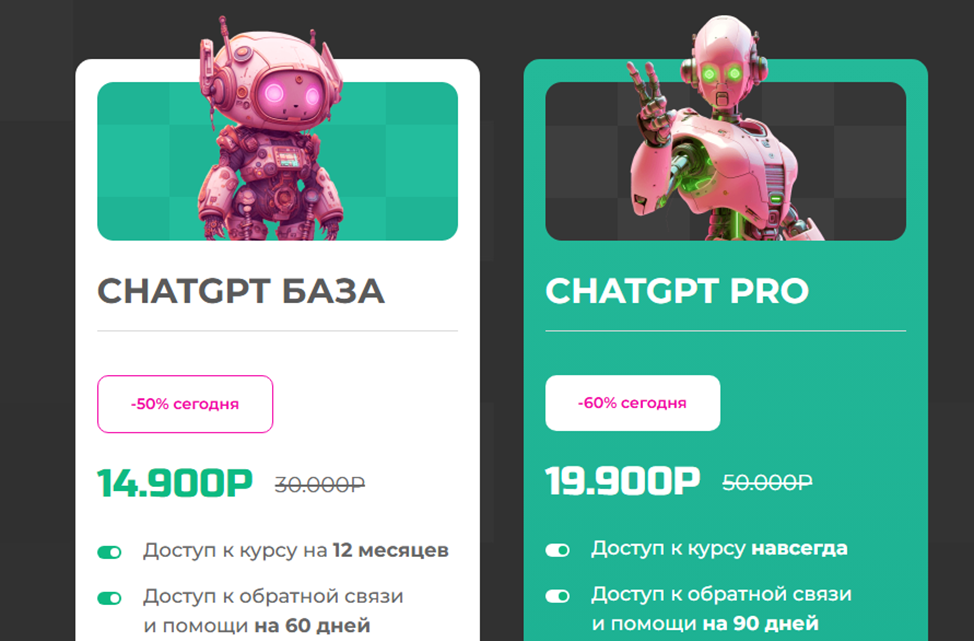Click the -60% сегодня discount badge
Image resolution: width=974 pixels, height=641 pixels.
pyautogui.click(x=632, y=402)
